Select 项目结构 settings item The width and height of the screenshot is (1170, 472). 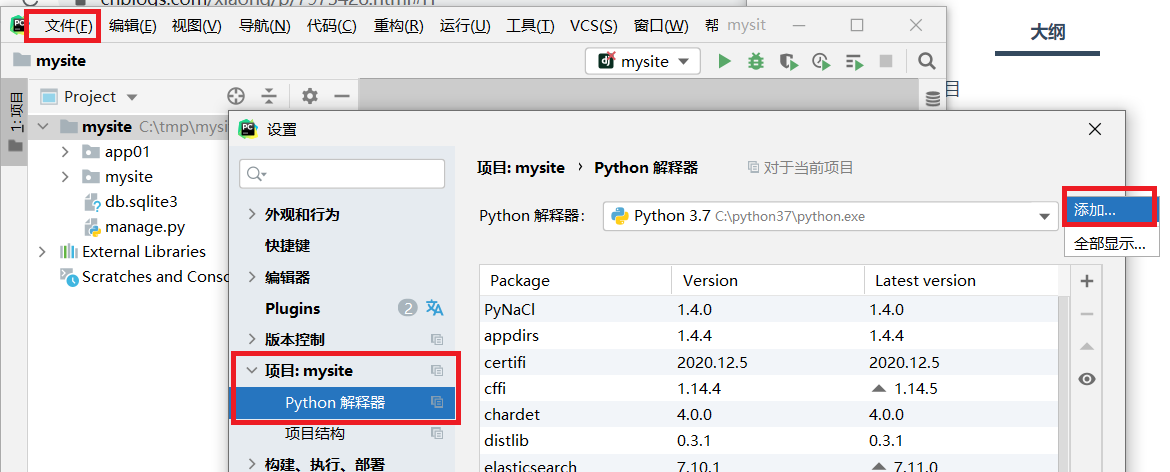pyautogui.click(x=315, y=434)
